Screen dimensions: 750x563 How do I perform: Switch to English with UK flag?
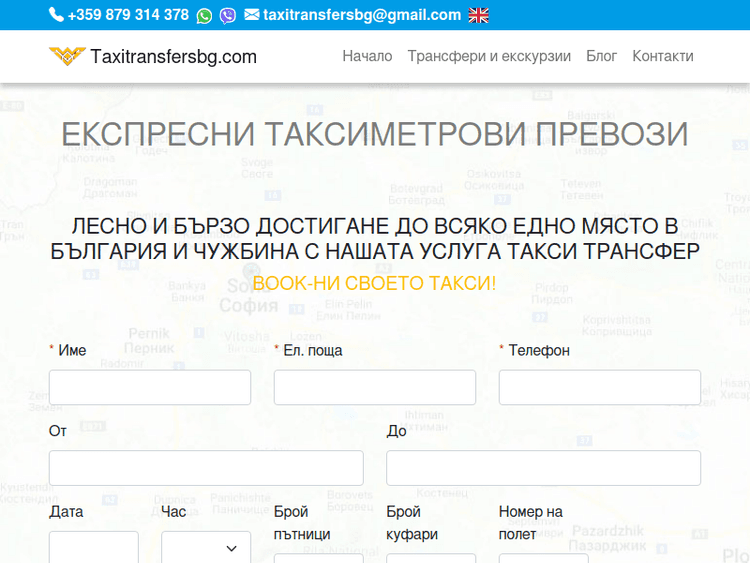tap(479, 15)
